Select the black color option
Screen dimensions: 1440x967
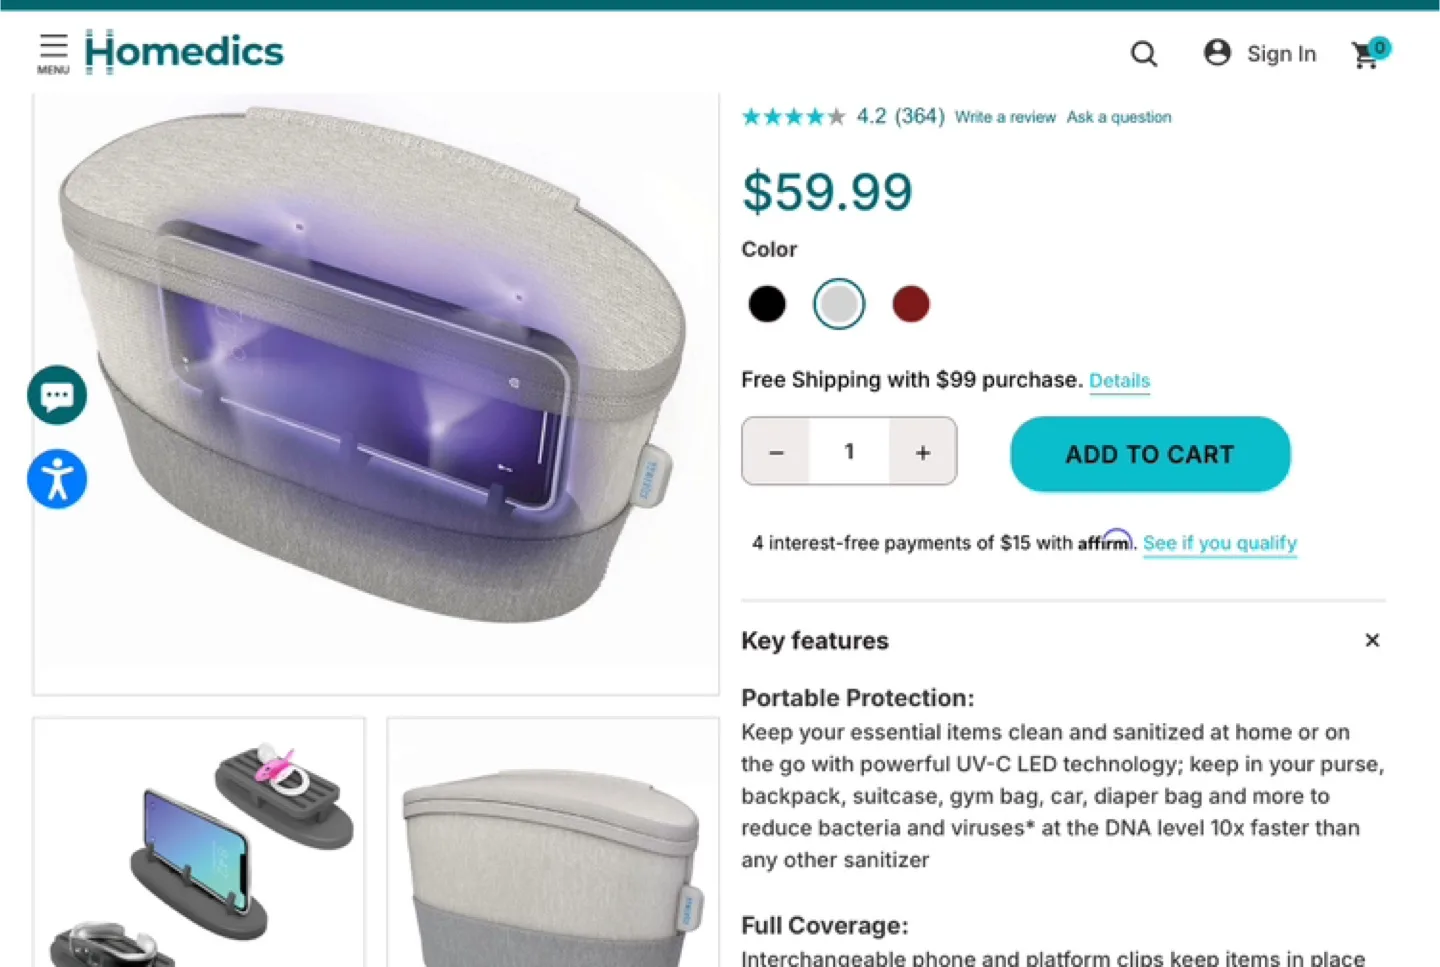(x=766, y=303)
